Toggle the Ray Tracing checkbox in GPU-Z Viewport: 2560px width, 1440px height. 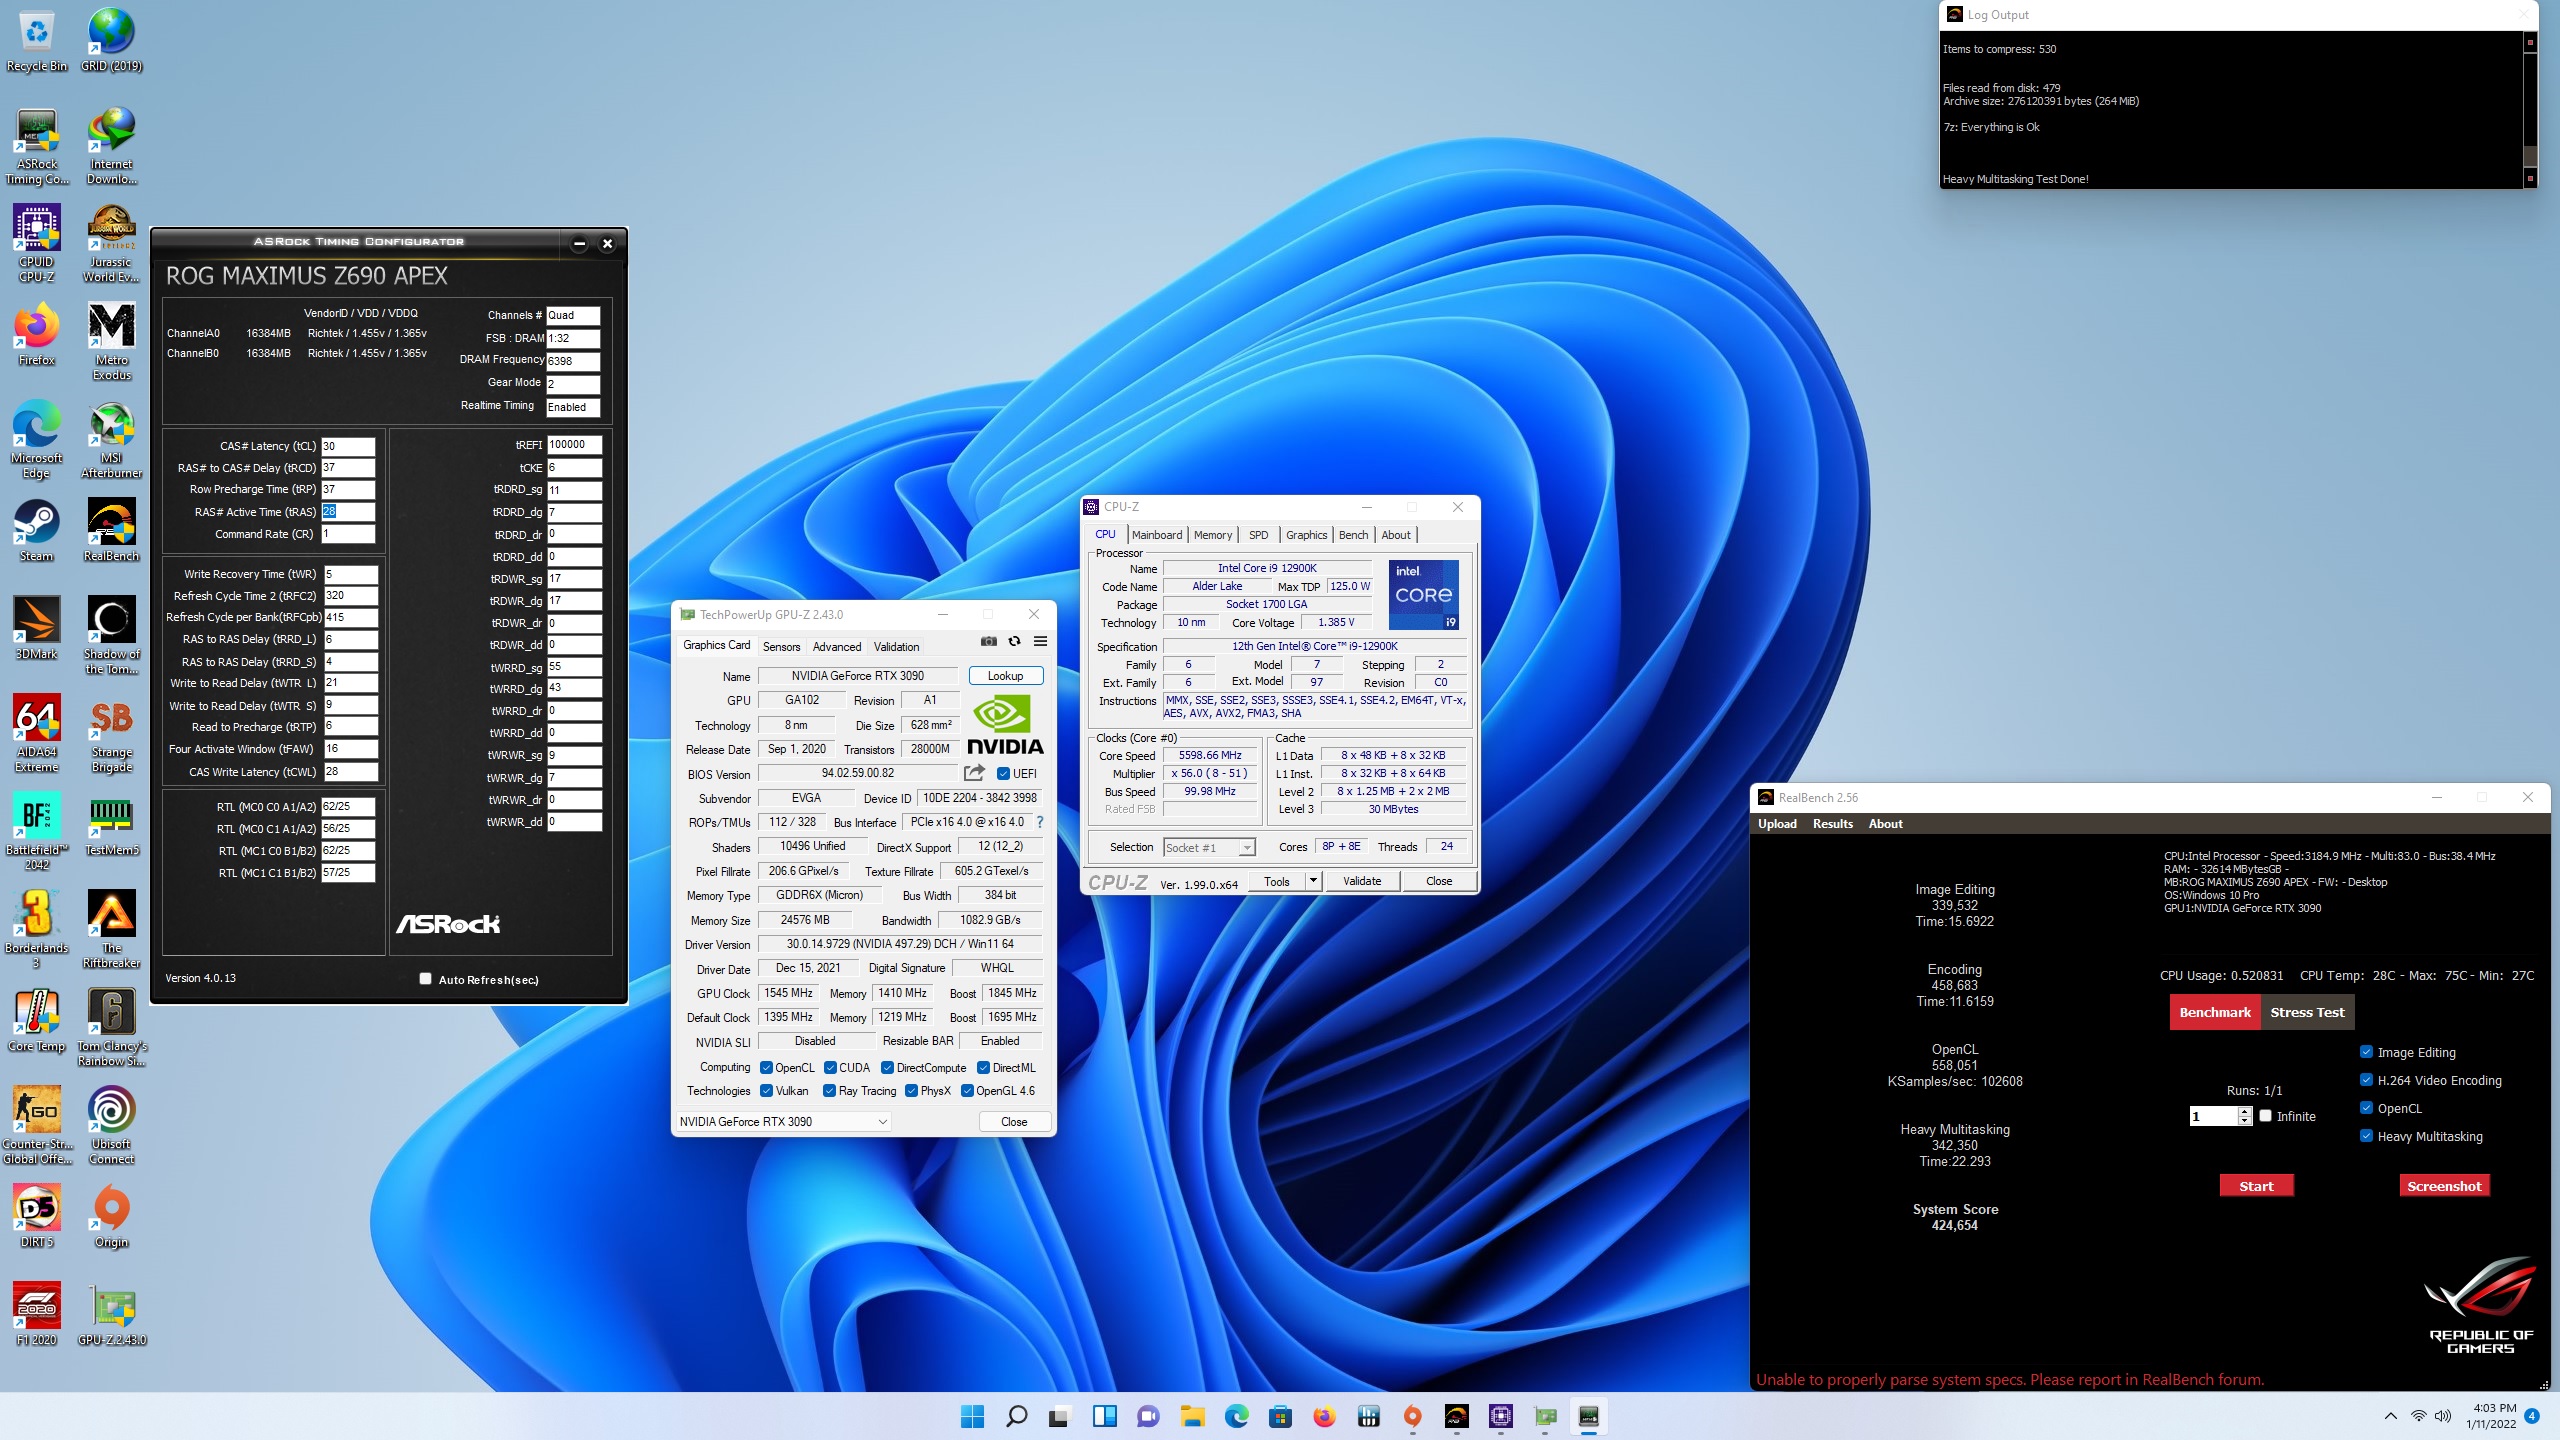(x=829, y=1091)
